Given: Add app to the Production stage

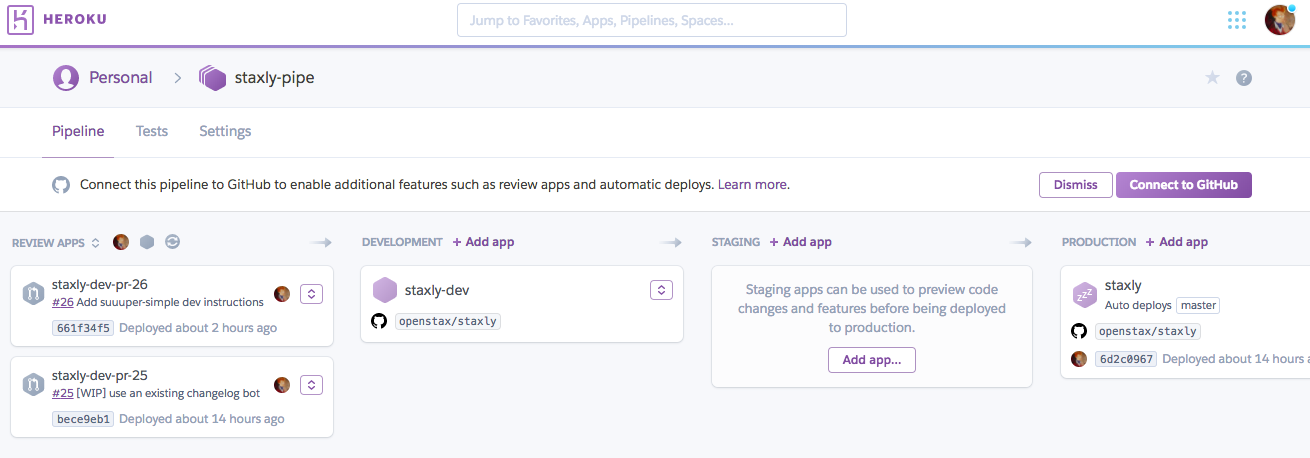Looking at the screenshot, I should [x=1177, y=242].
